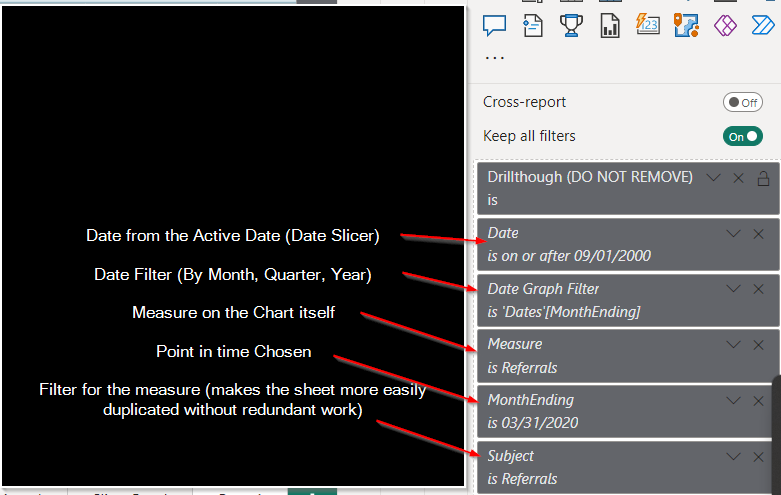Select the Paginated report visual icon

pos(610,25)
